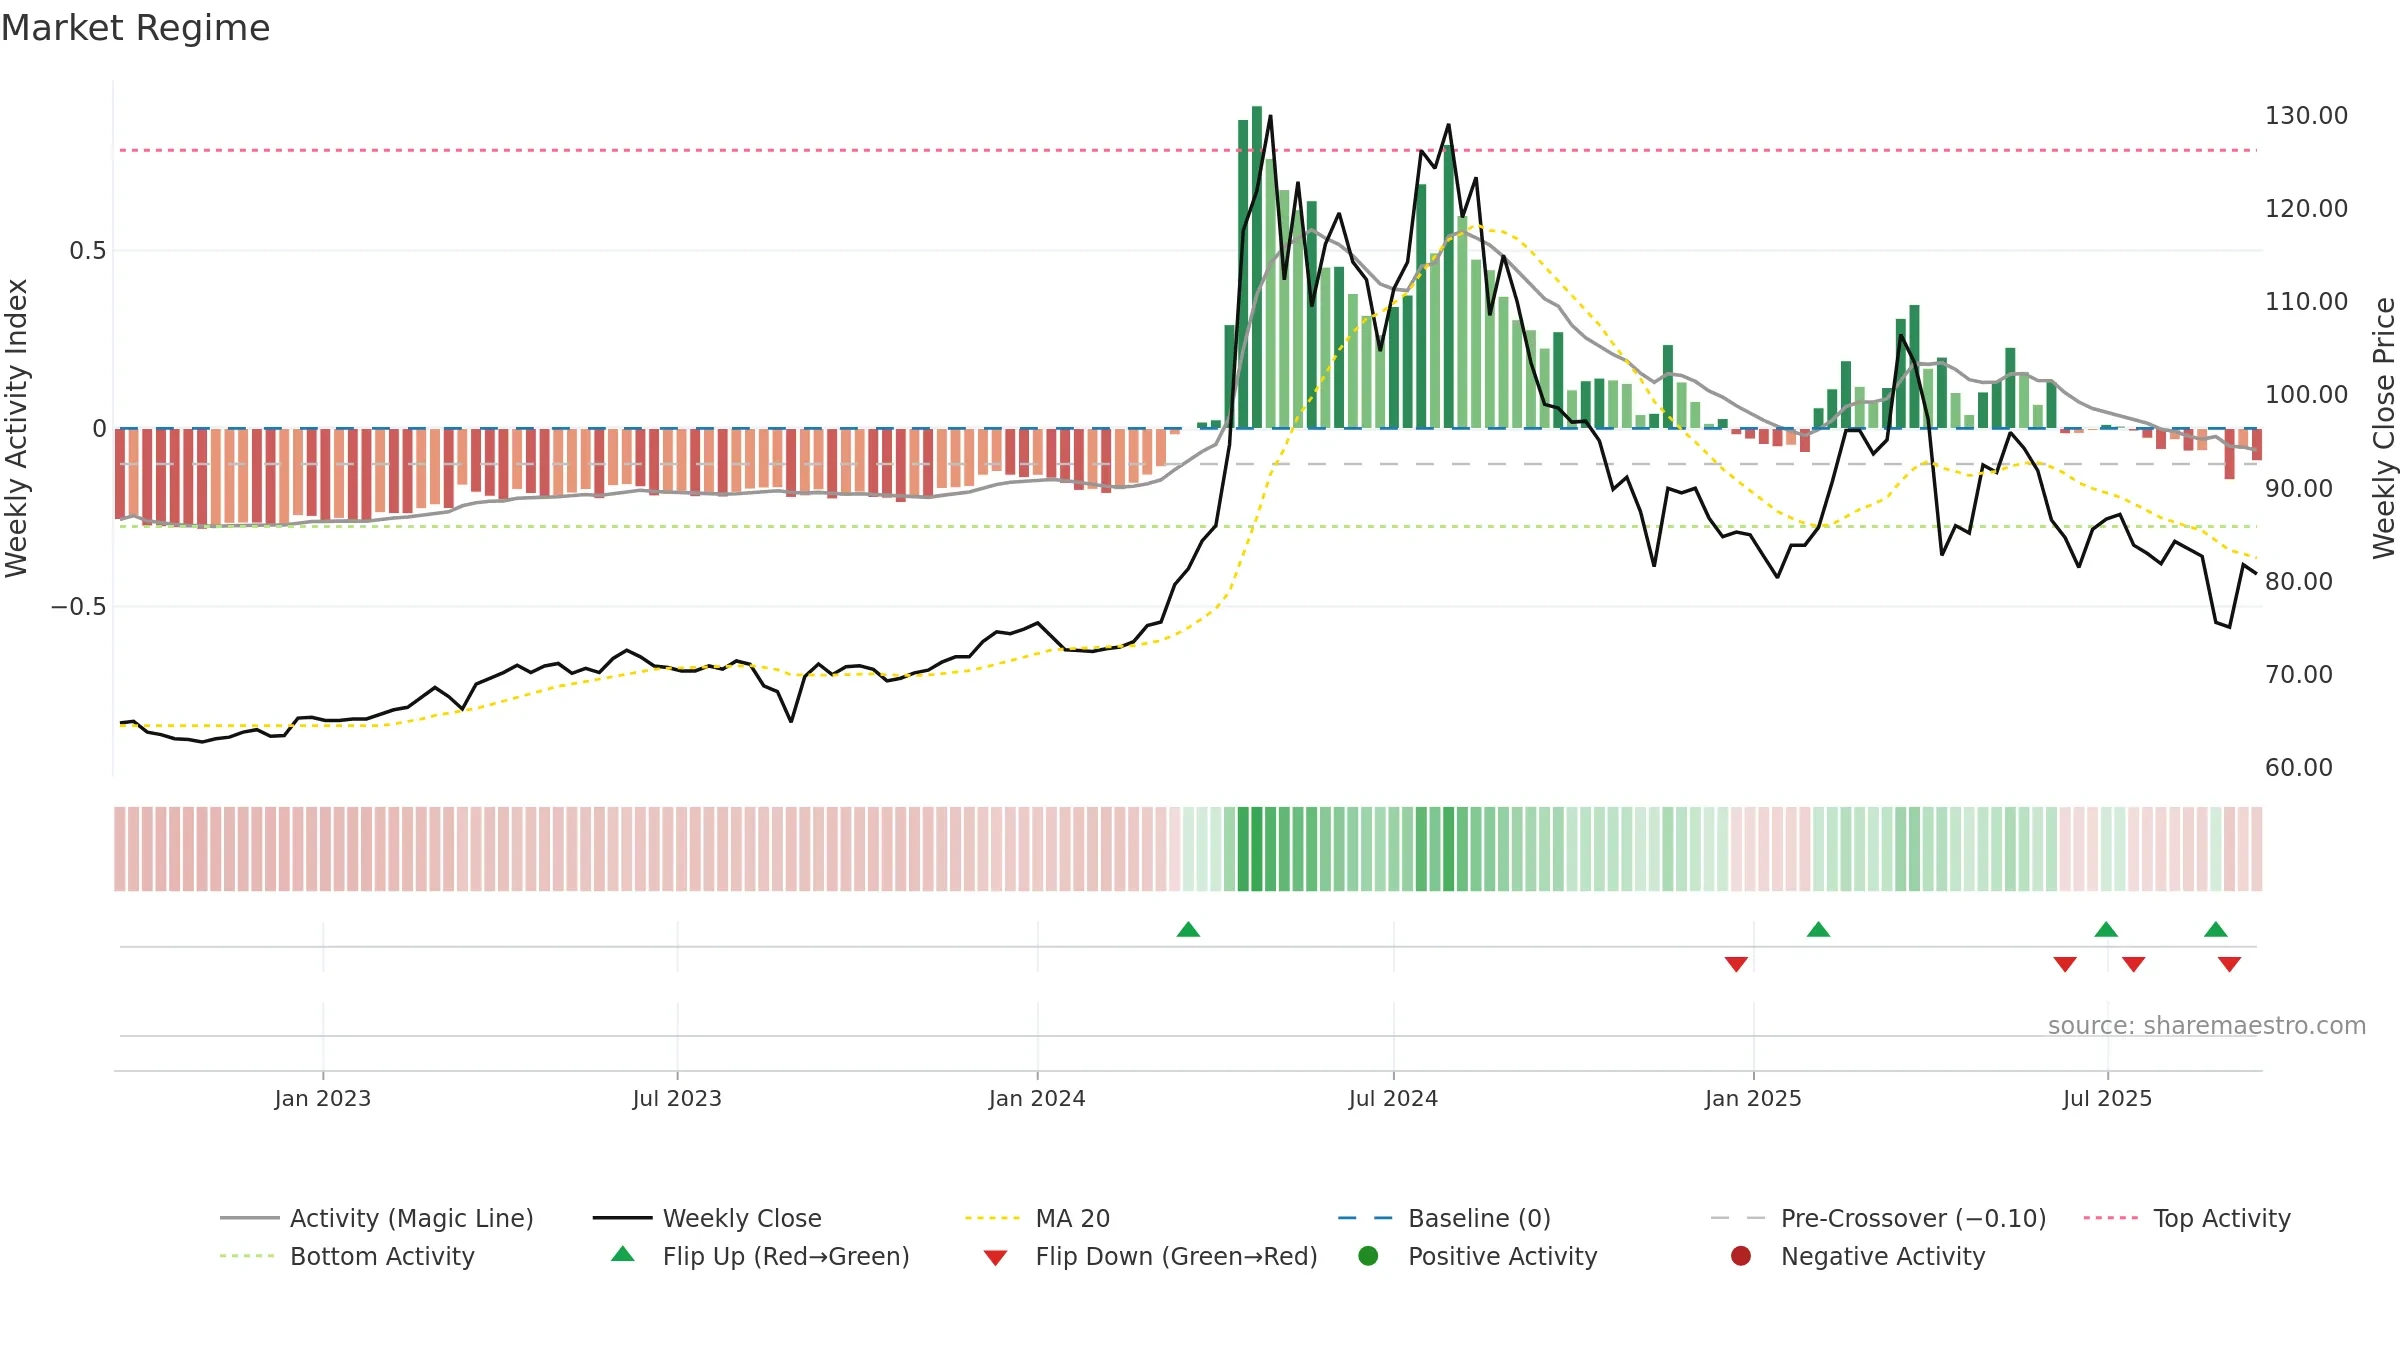Click the 60.00 price axis label
2400x1350 pixels.
(2299, 767)
